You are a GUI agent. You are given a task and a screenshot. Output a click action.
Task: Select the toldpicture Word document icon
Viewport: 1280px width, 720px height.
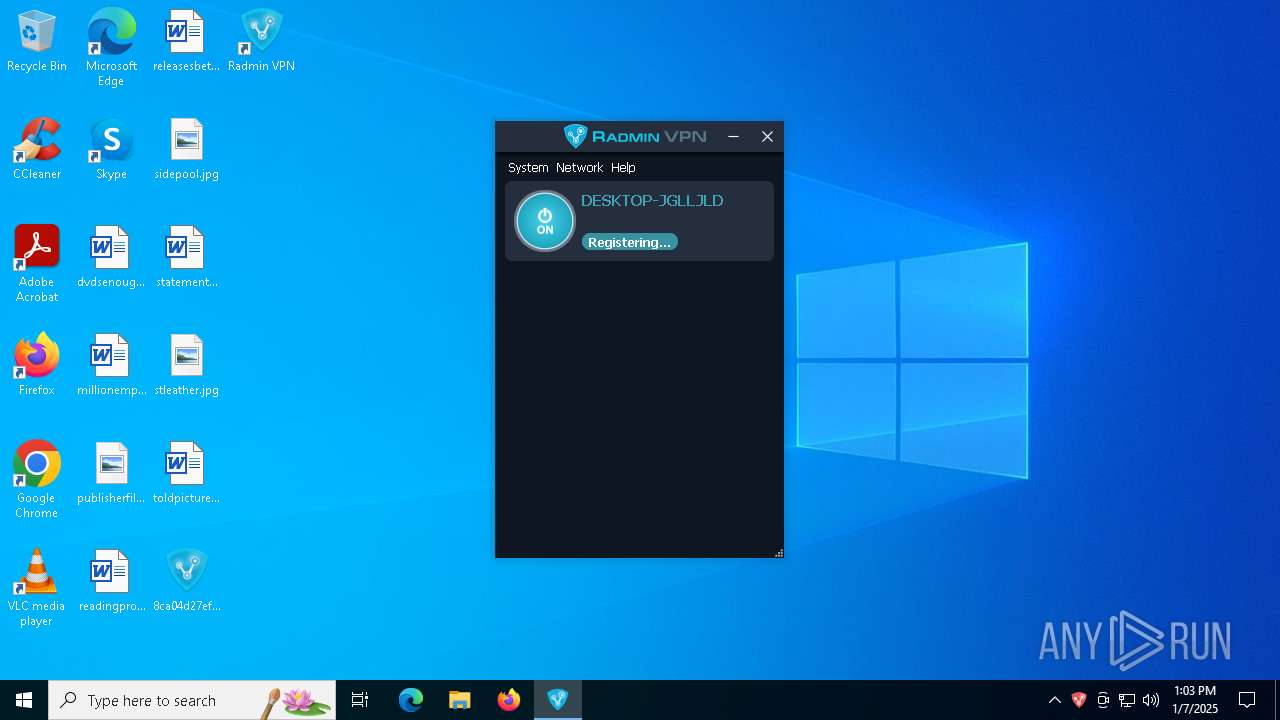[186, 474]
